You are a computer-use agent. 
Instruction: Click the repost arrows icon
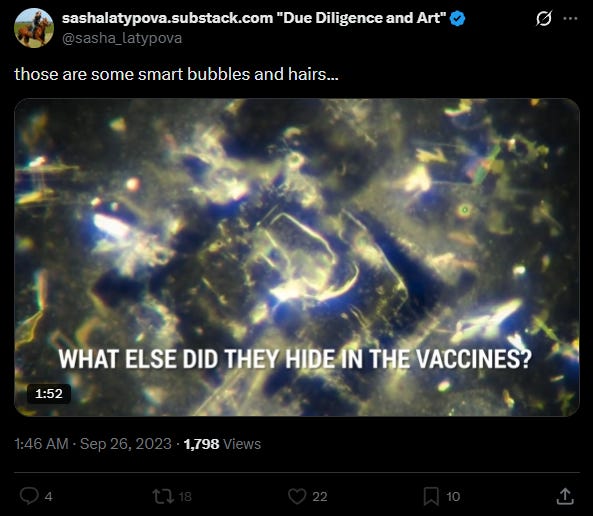pos(163,496)
